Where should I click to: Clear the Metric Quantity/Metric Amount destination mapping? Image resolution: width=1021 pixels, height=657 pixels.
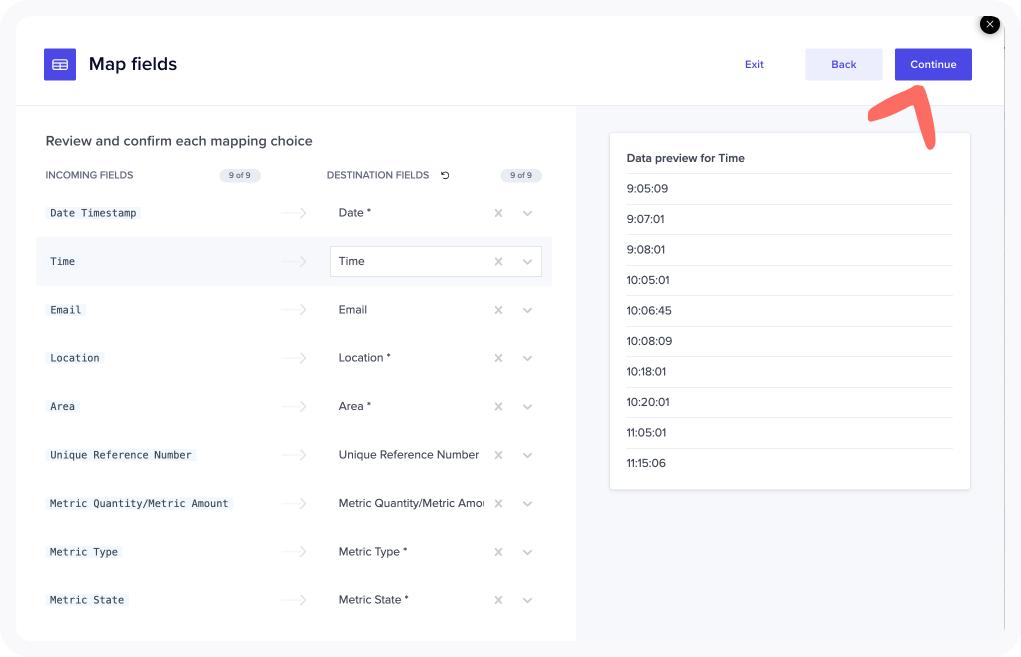point(498,503)
